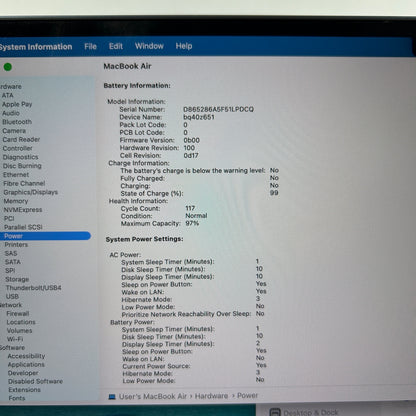The height and width of the screenshot is (416, 416).
Task: Open the Edit menu
Action: [116, 46]
